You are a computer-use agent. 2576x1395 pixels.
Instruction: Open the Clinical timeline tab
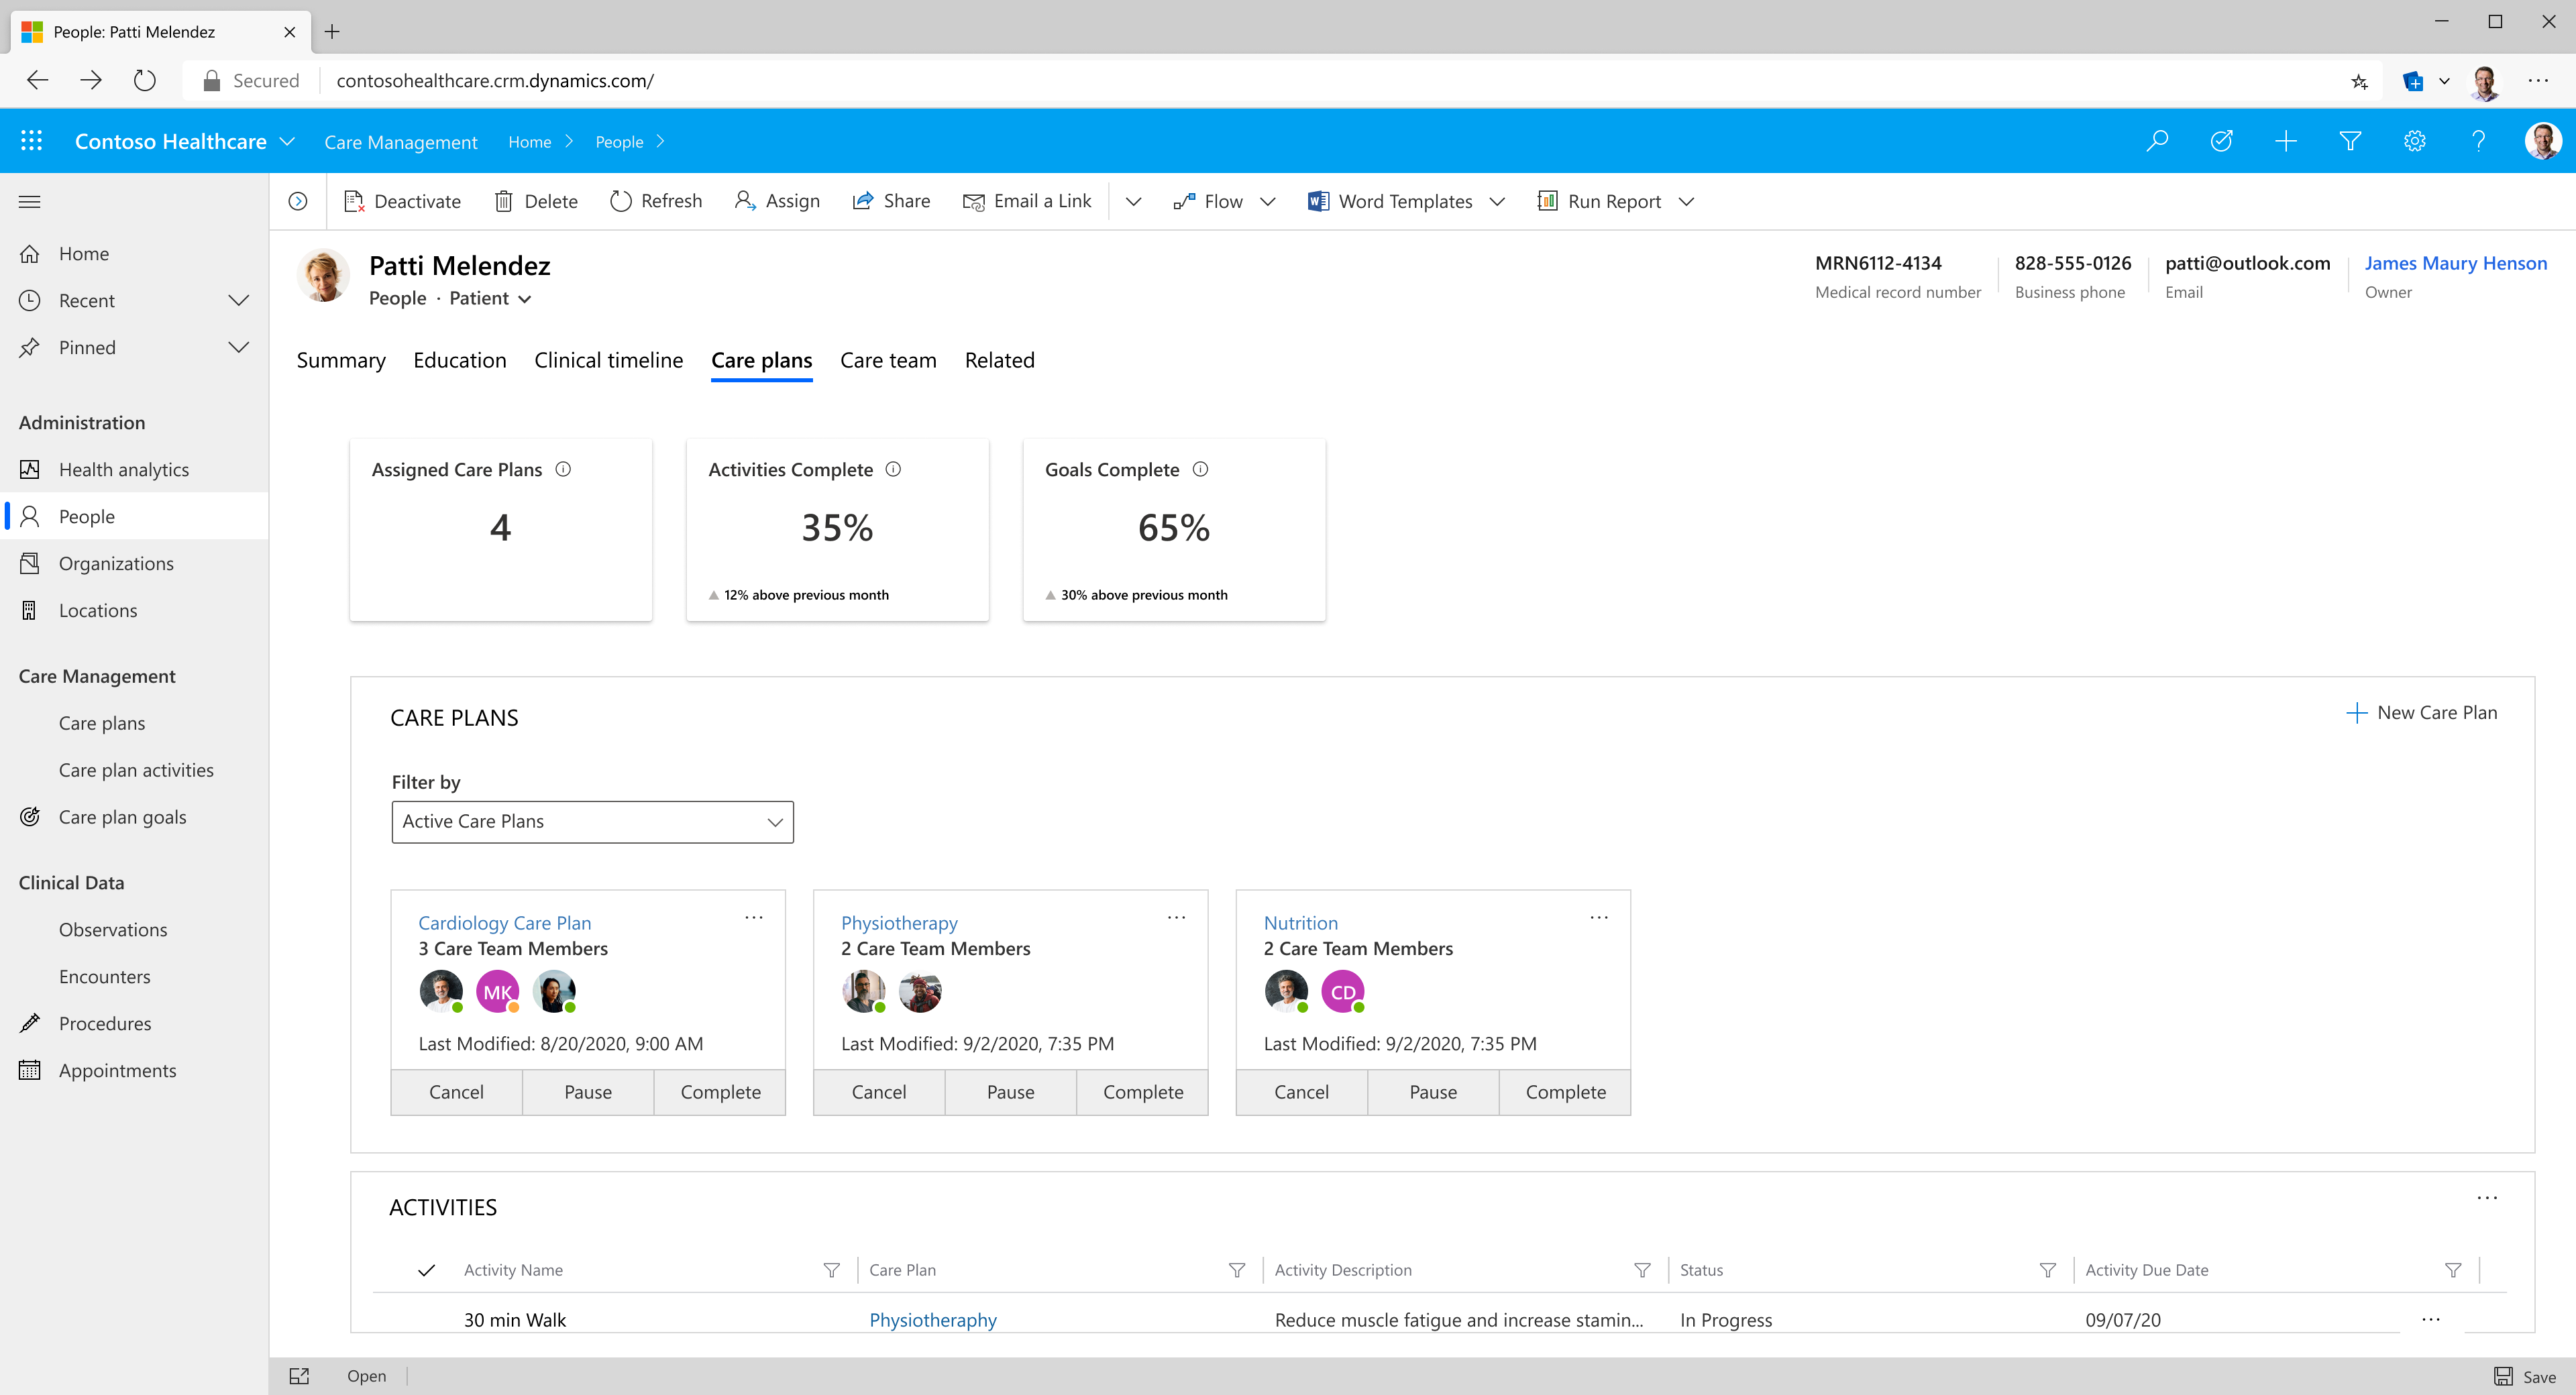click(x=608, y=360)
